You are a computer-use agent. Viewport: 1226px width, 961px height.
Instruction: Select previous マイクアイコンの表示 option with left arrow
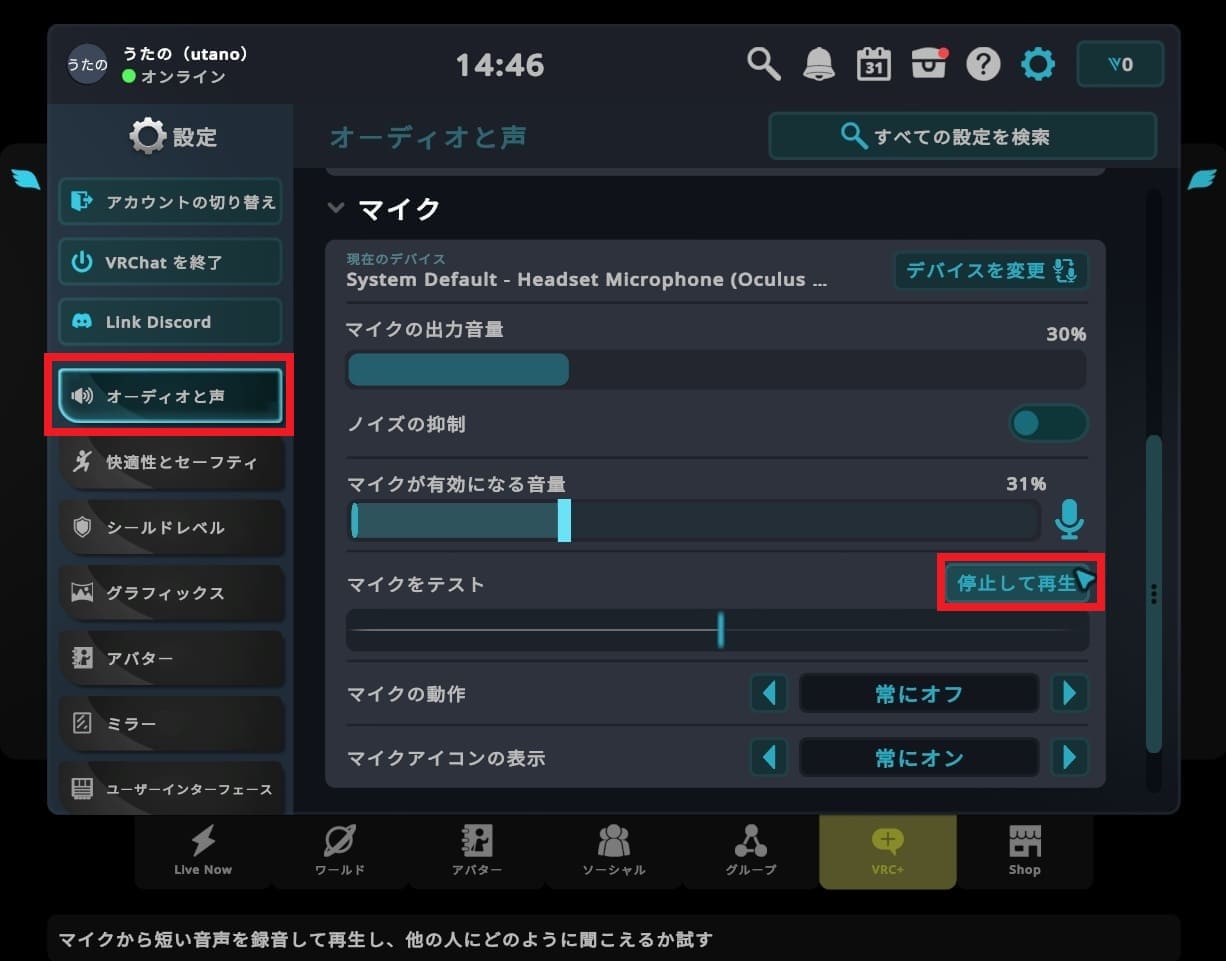pyautogui.click(x=768, y=757)
